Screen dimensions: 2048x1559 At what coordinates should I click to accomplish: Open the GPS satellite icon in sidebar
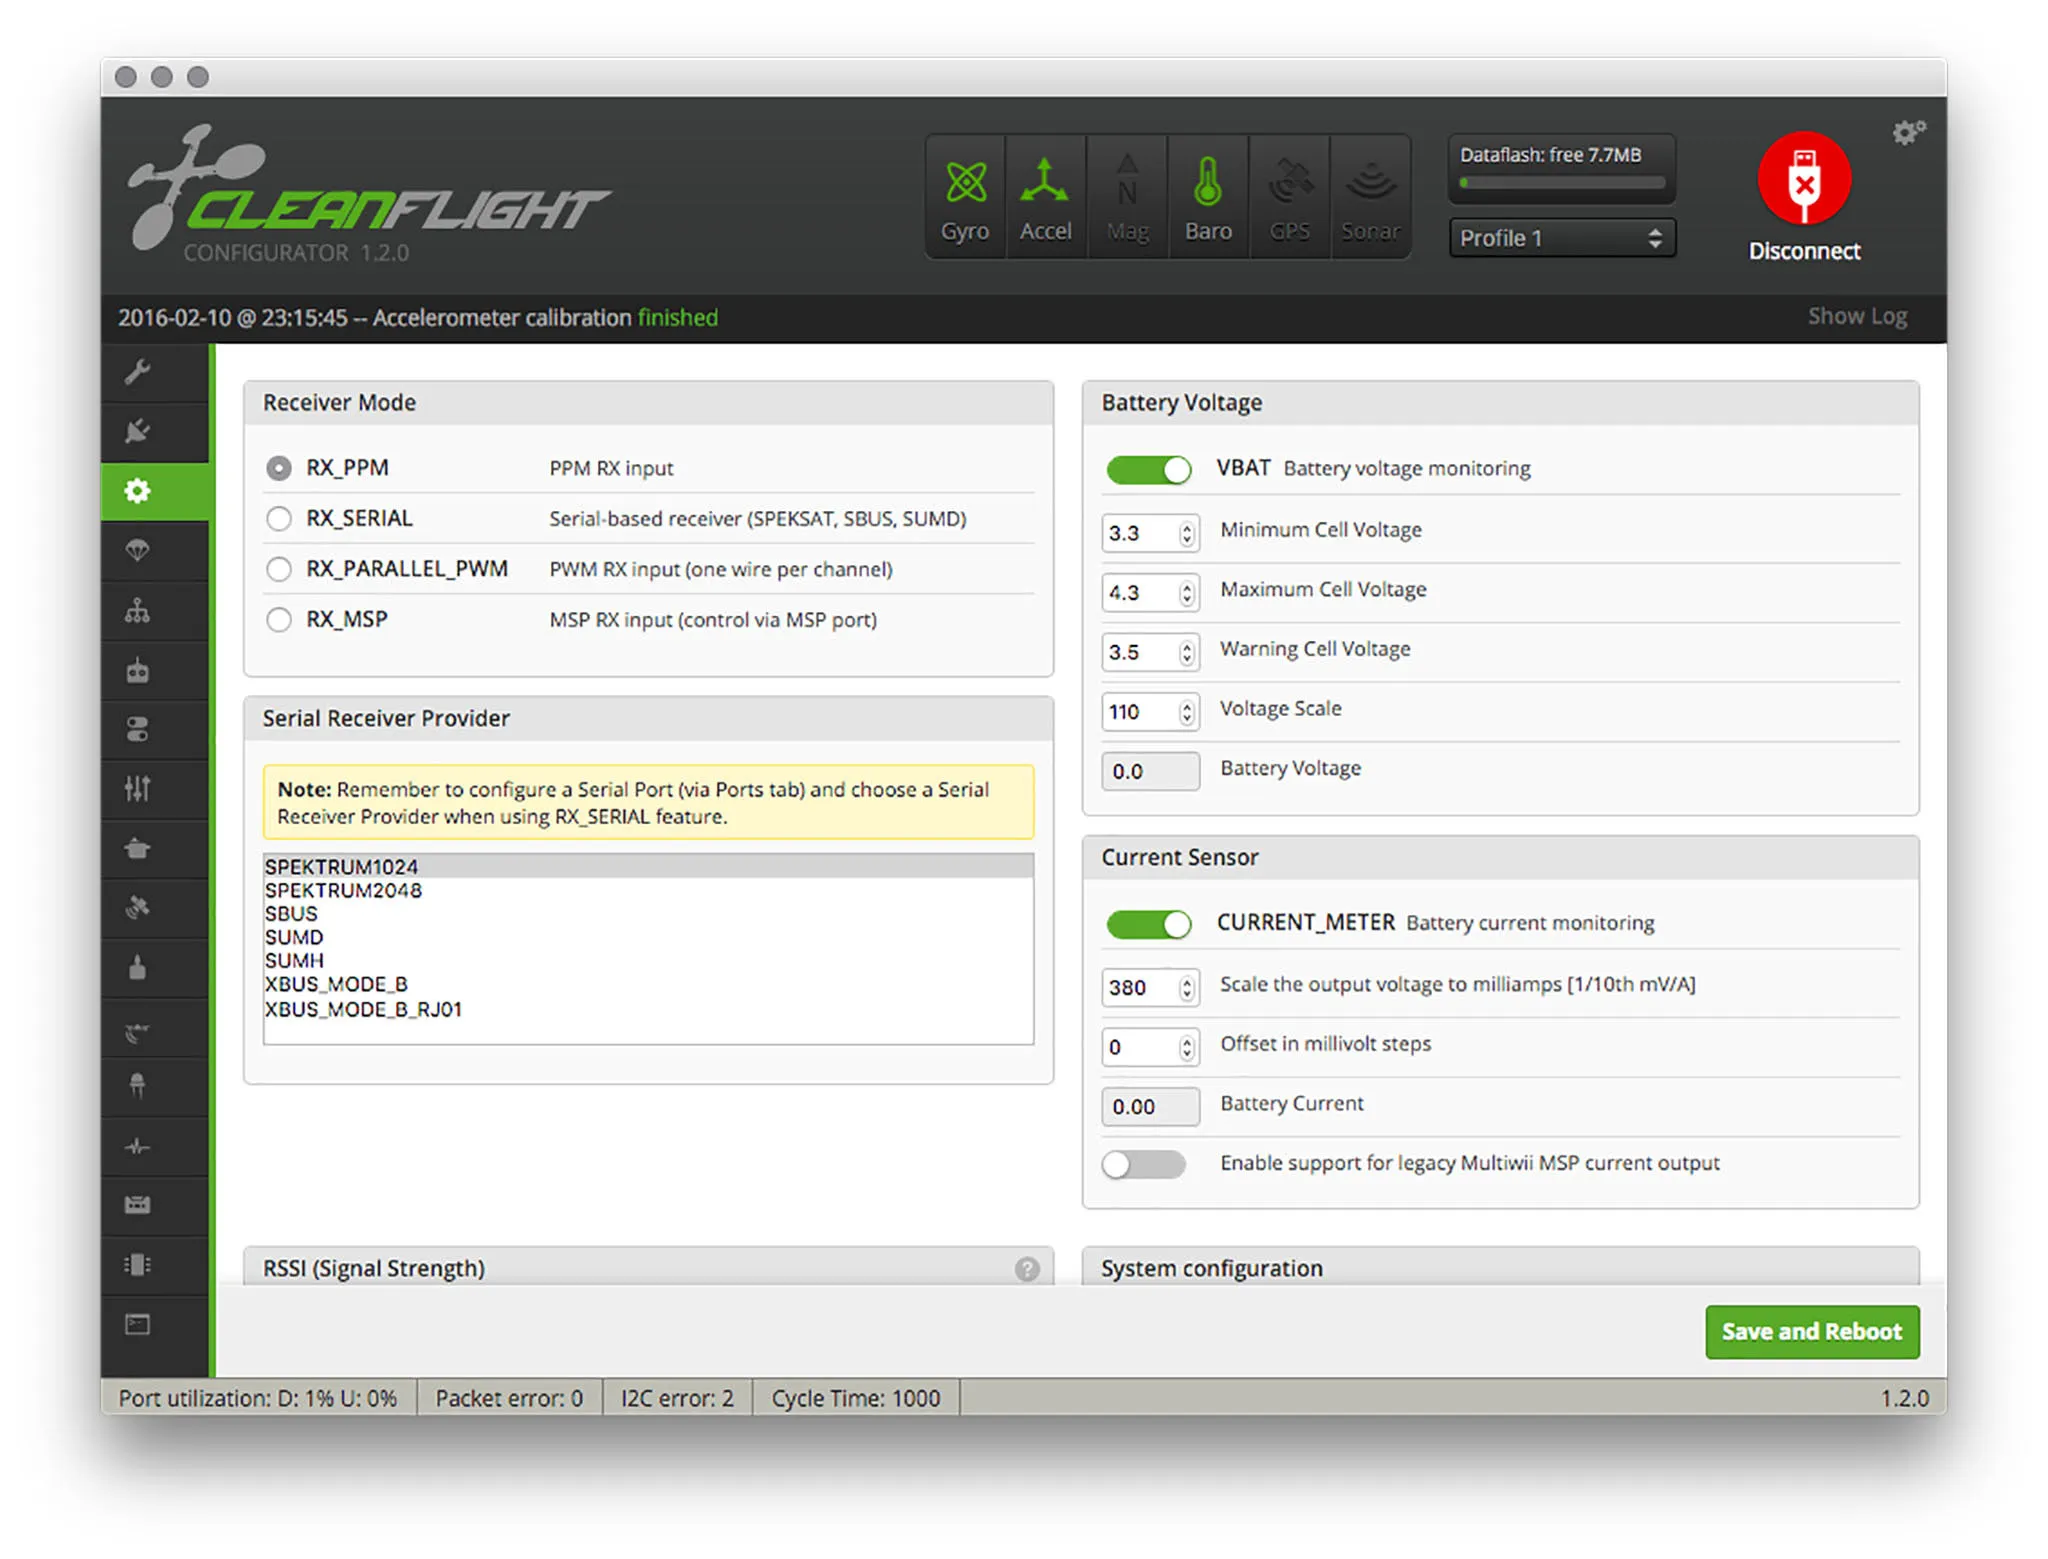point(138,908)
